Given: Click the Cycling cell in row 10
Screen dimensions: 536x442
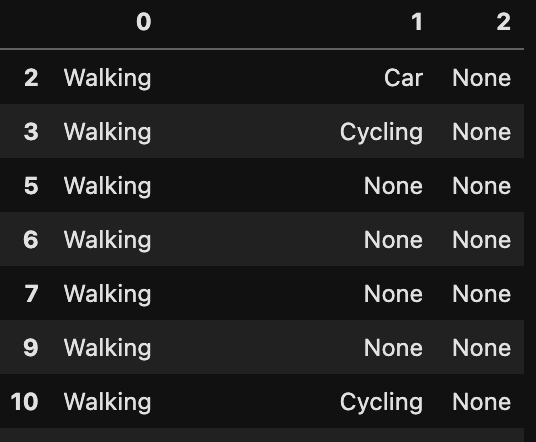Looking at the screenshot, I should 381,402.
